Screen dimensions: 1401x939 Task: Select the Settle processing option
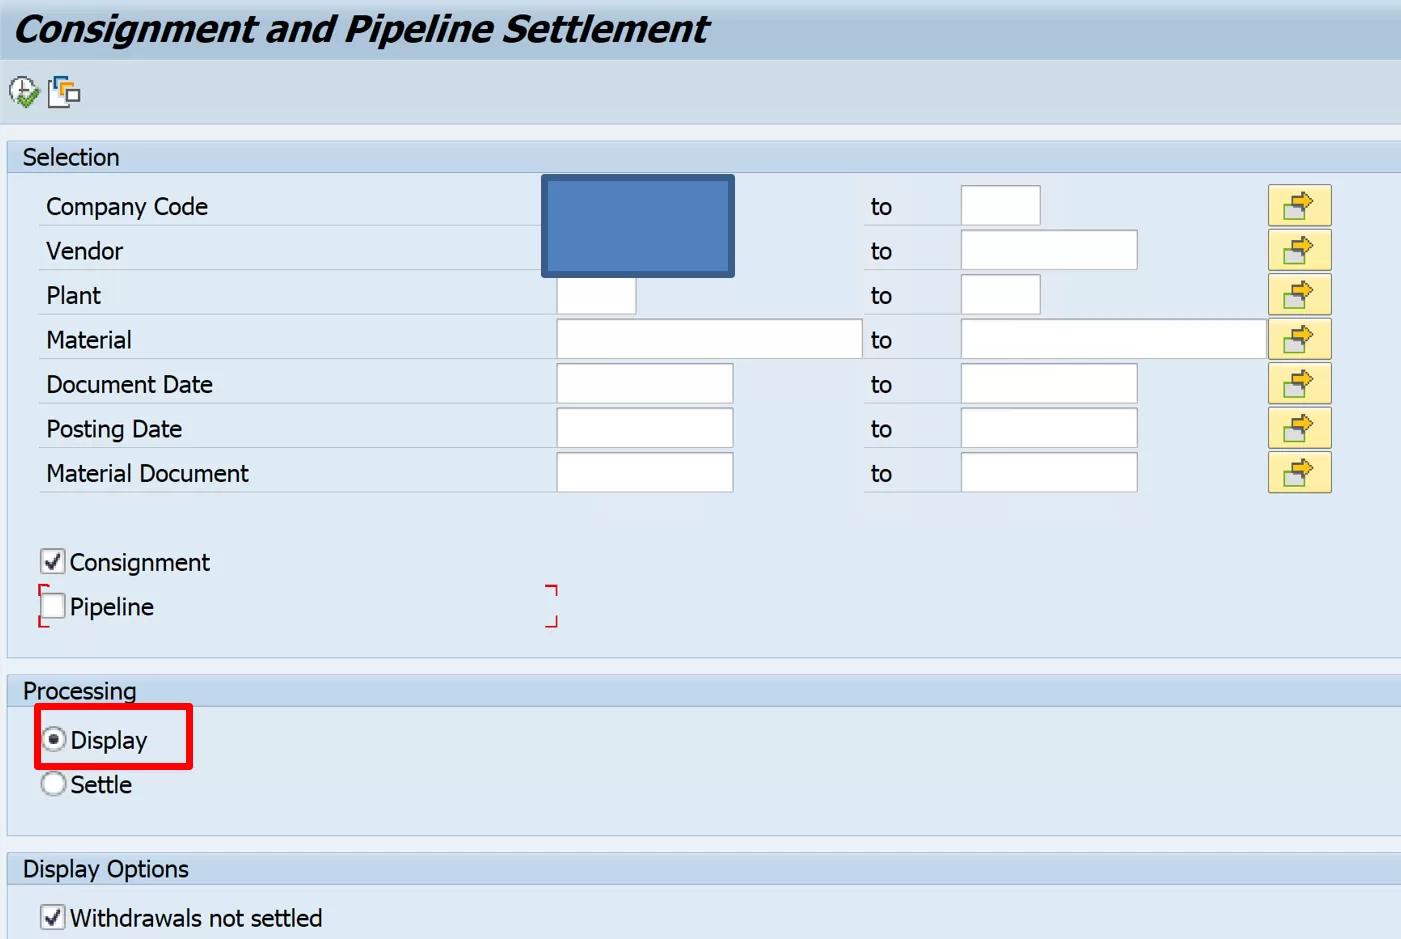(x=54, y=784)
